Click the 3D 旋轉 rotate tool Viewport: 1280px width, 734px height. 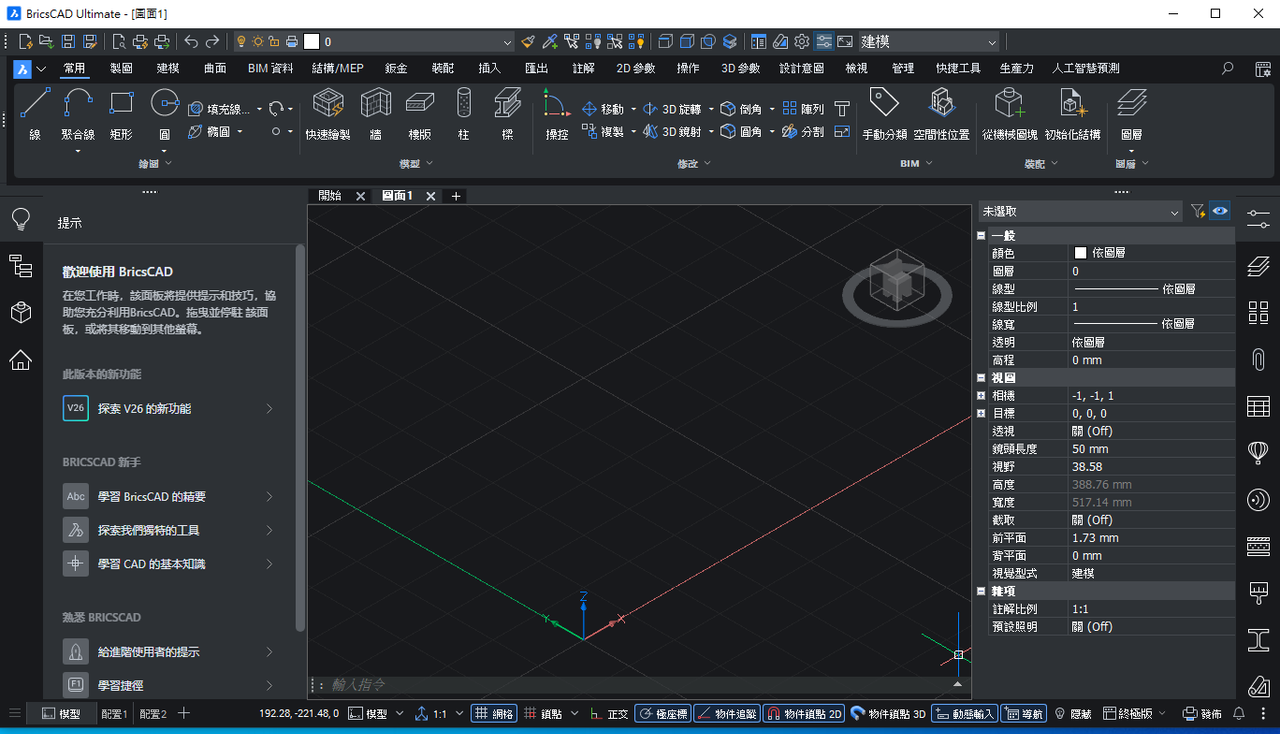click(672, 109)
